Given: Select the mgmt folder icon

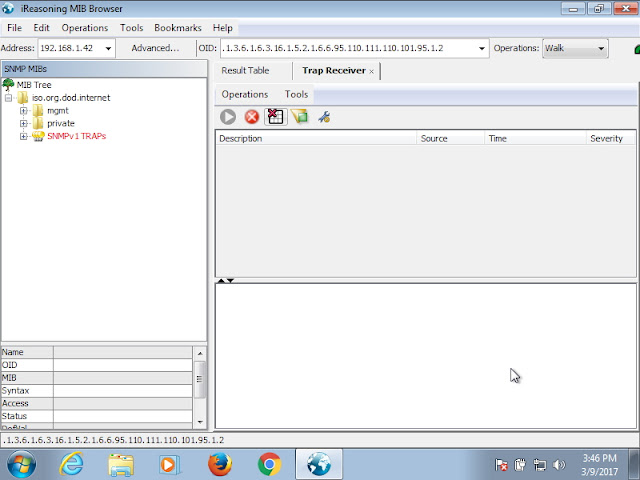Looking at the screenshot, I should click(38, 111).
